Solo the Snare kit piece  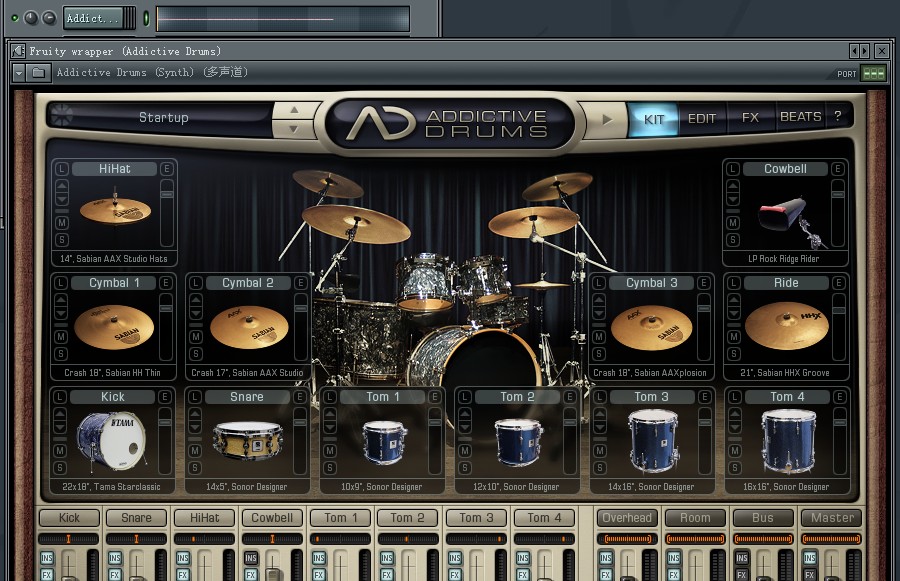click(195, 468)
